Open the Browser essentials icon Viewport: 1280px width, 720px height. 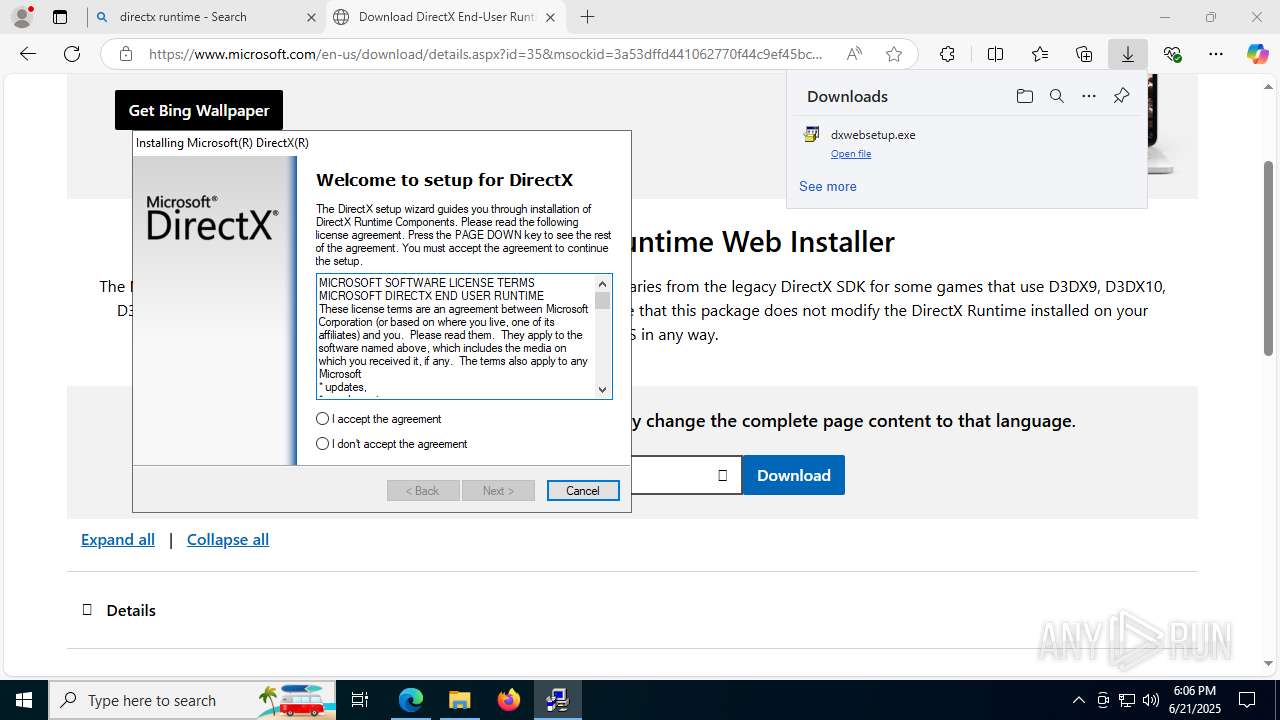tap(1172, 54)
